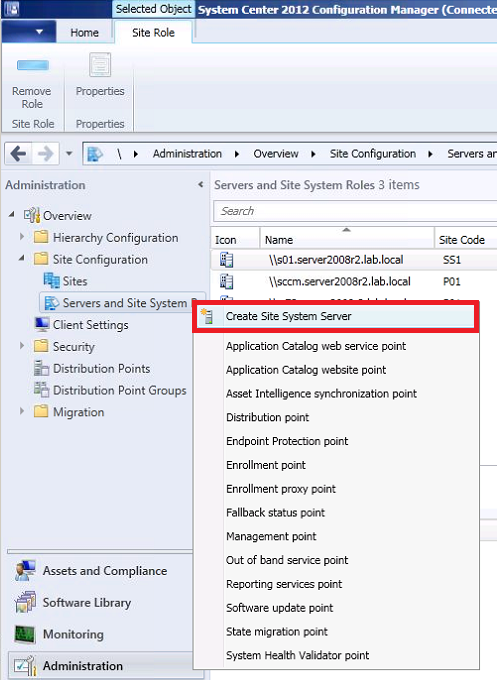Image resolution: width=497 pixels, height=680 pixels.
Task: Switch to the Home tab
Action: click(85, 33)
